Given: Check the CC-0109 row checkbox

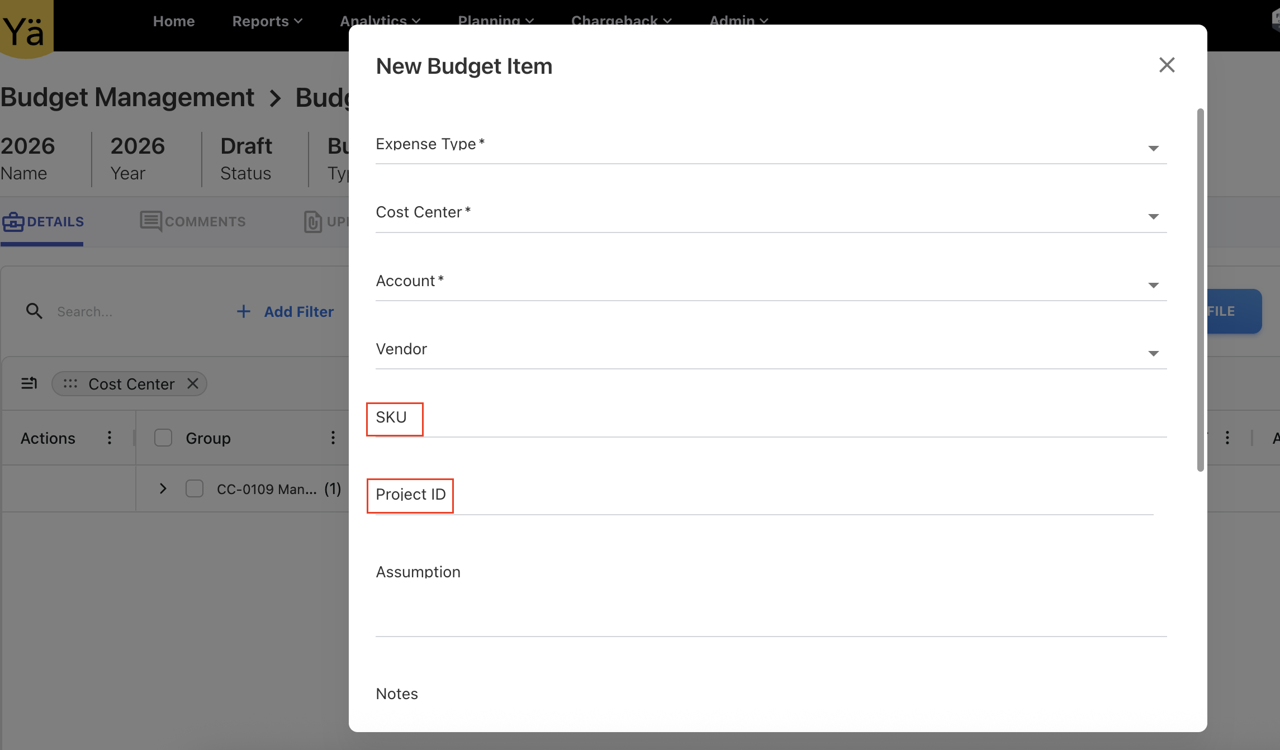Looking at the screenshot, I should (x=196, y=489).
